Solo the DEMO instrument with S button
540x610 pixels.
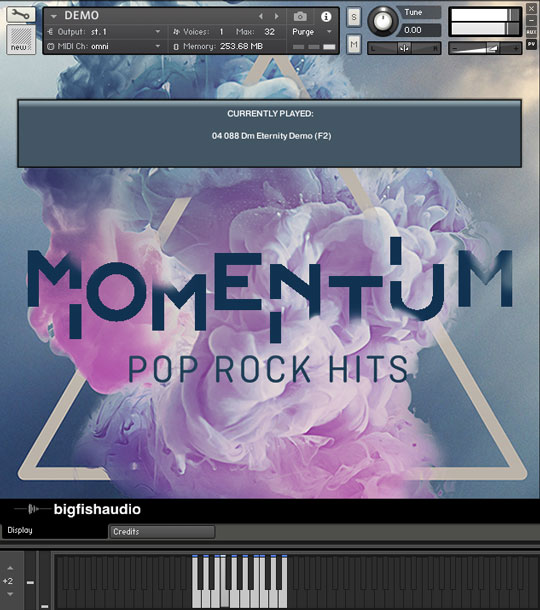tap(354, 17)
